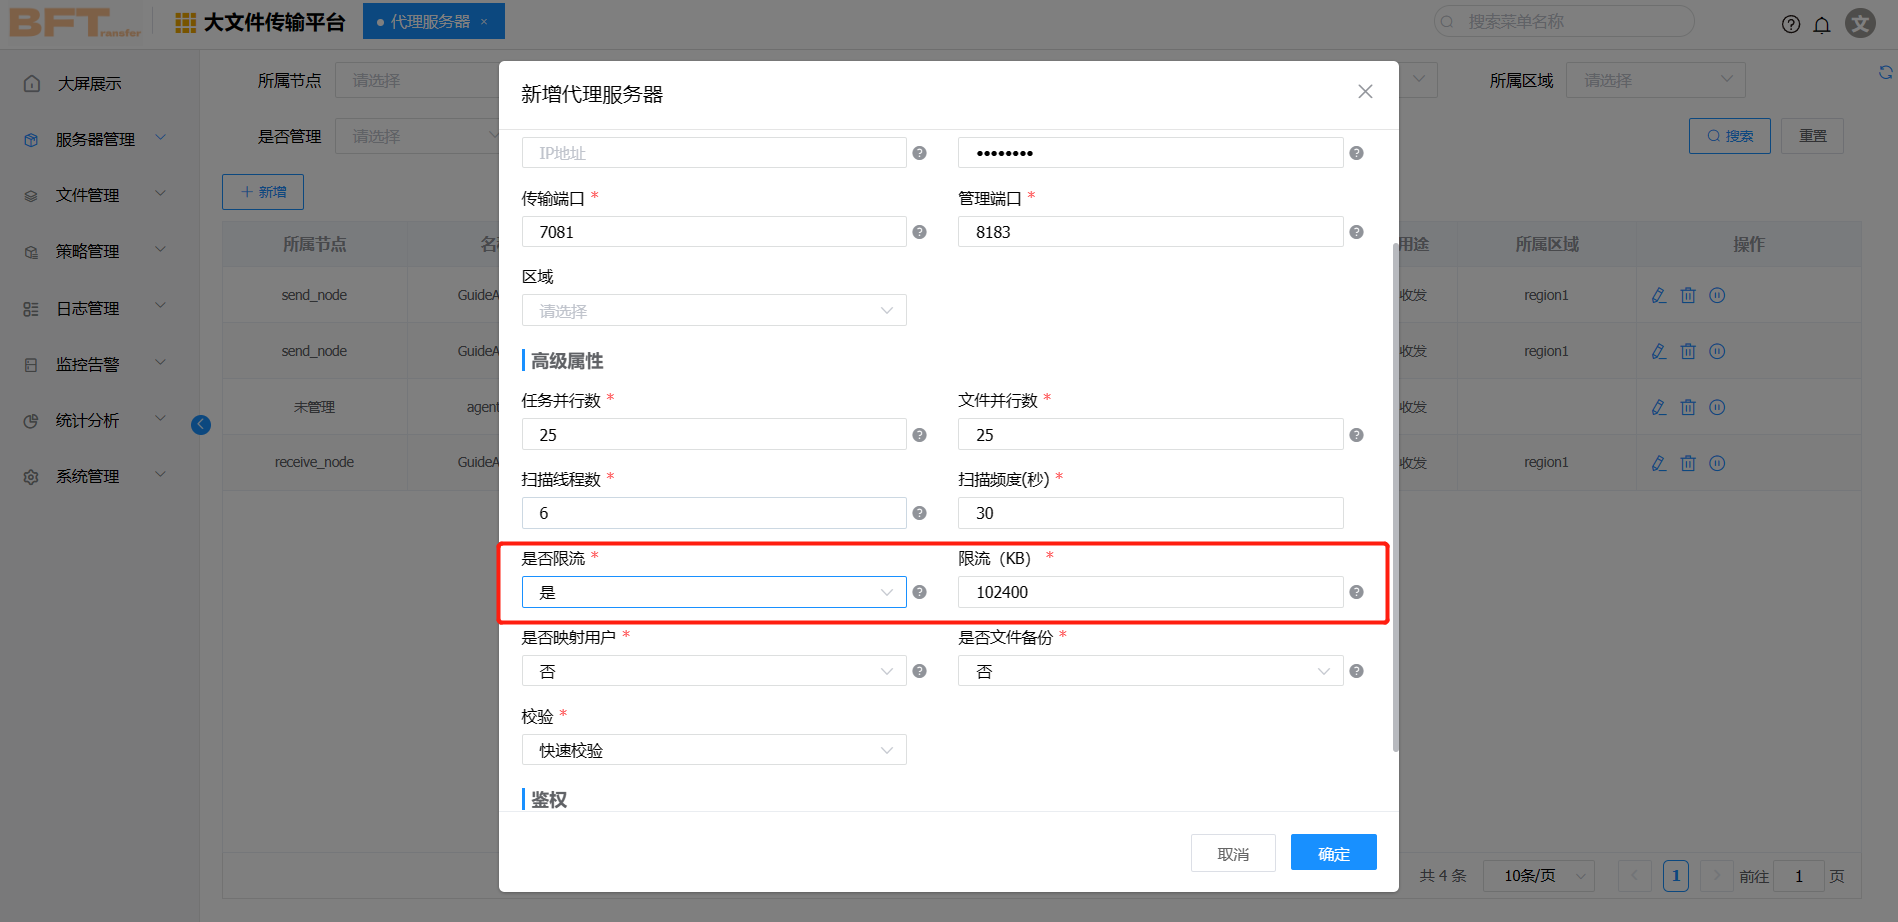The image size is (1898, 922).
Task: Expand 服务器管理 in sidebar menu
Action: 96,139
